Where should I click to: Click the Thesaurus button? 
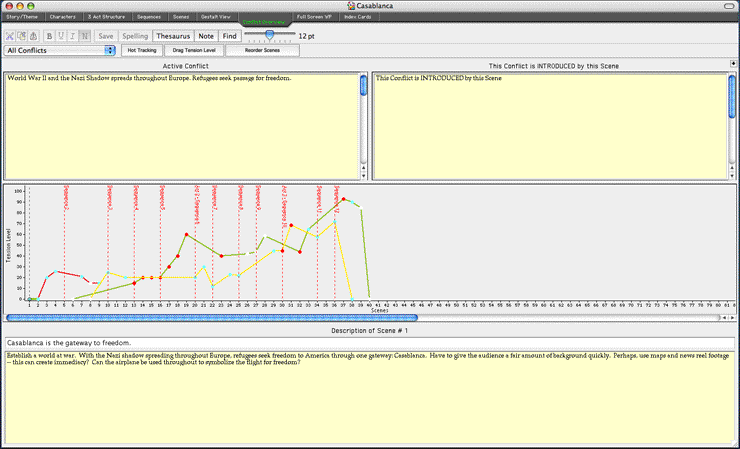[x=172, y=36]
